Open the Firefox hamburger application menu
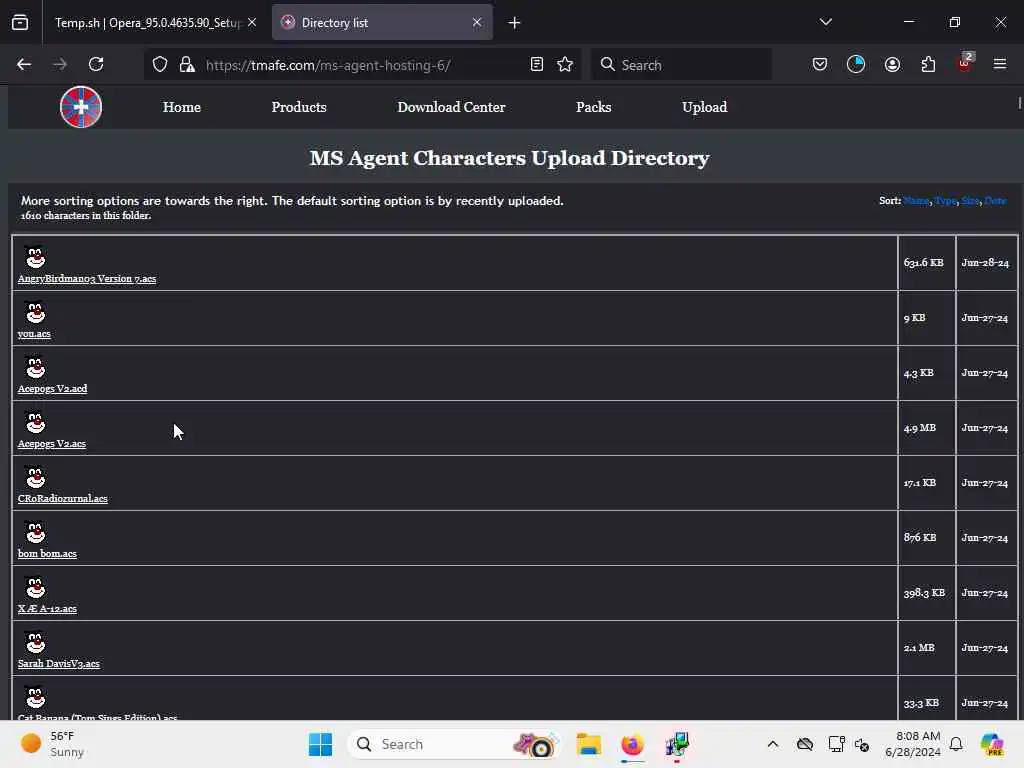Image resolution: width=1024 pixels, height=768 pixels. click(x=1000, y=64)
